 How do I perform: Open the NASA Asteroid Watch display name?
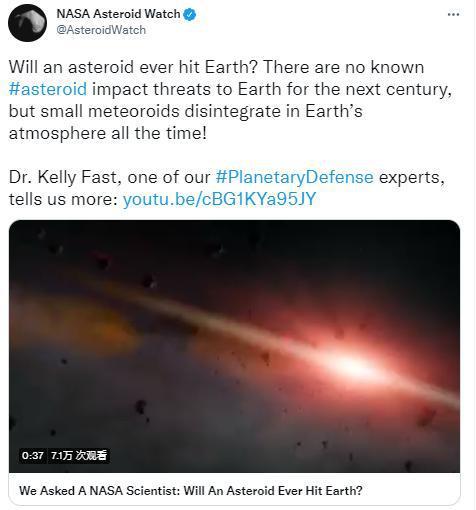(x=118, y=14)
